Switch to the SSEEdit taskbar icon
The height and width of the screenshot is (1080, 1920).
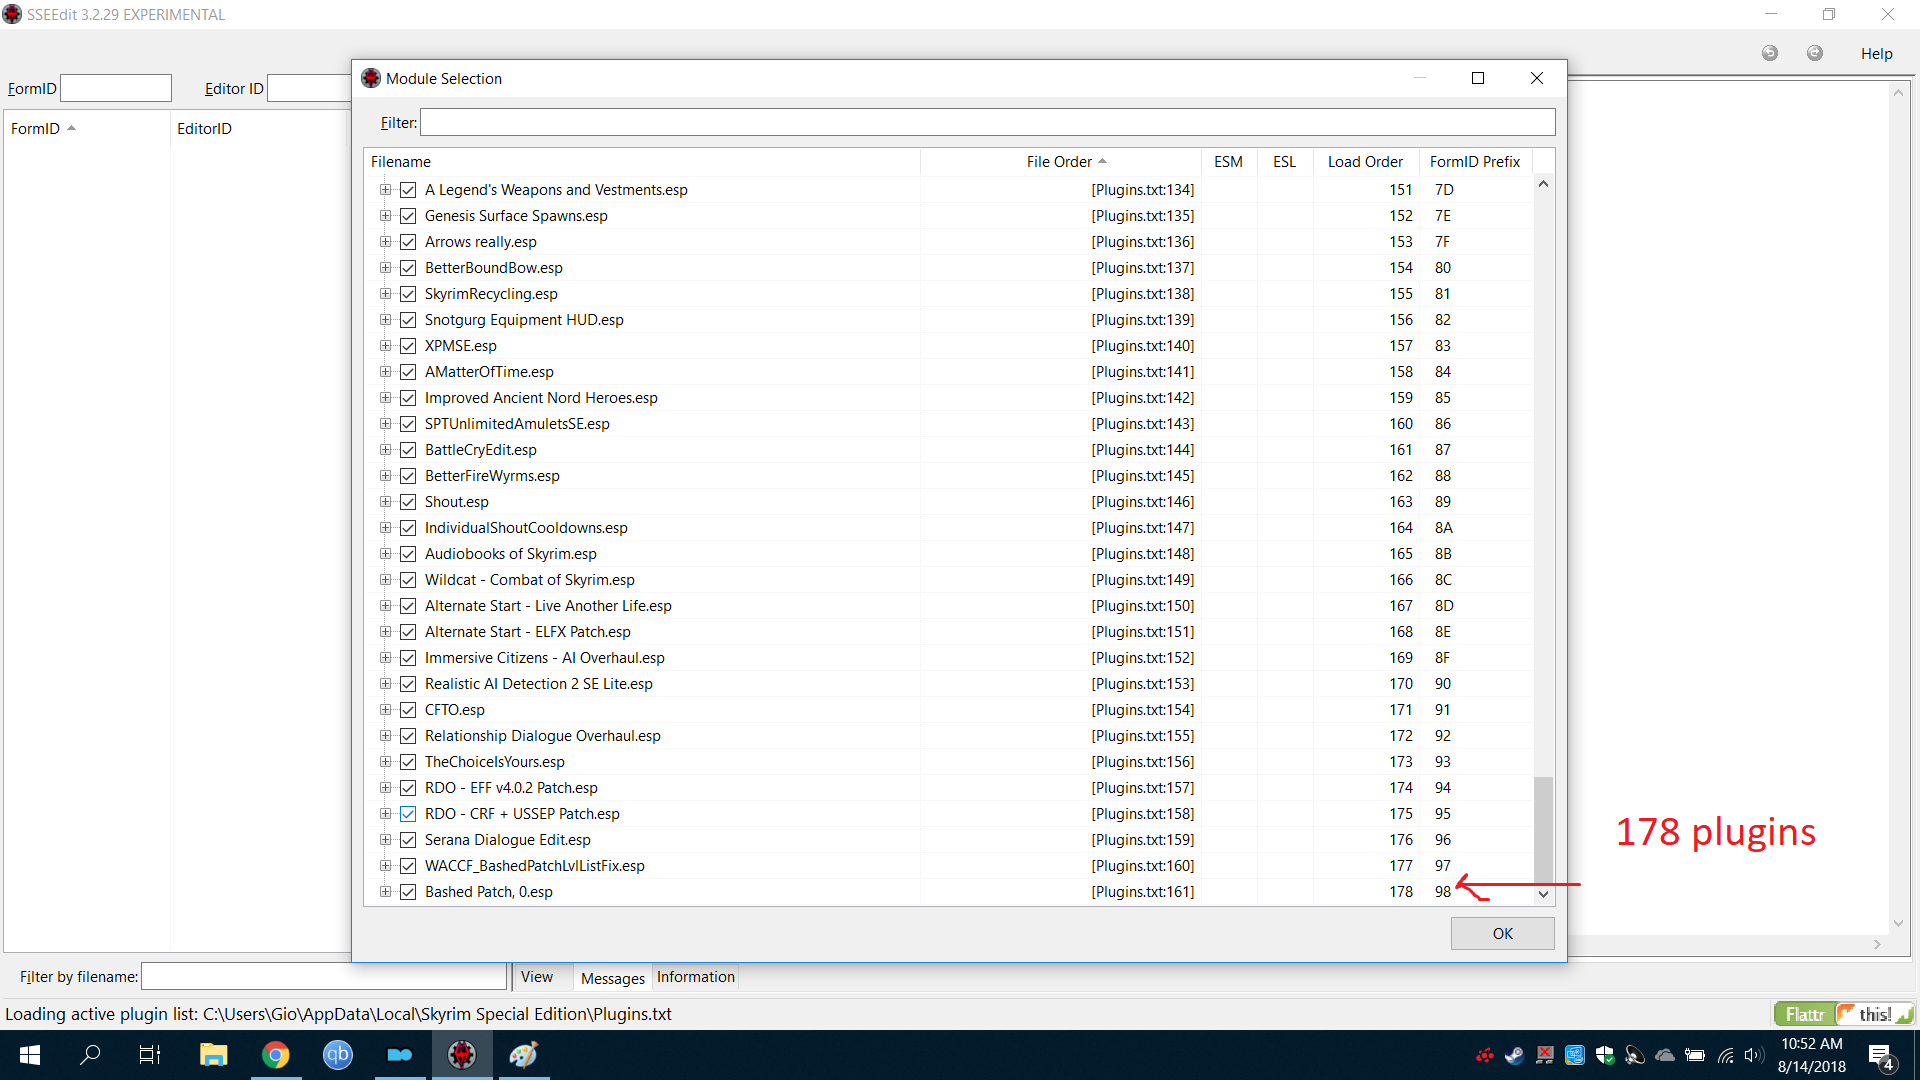pyautogui.click(x=461, y=1055)
